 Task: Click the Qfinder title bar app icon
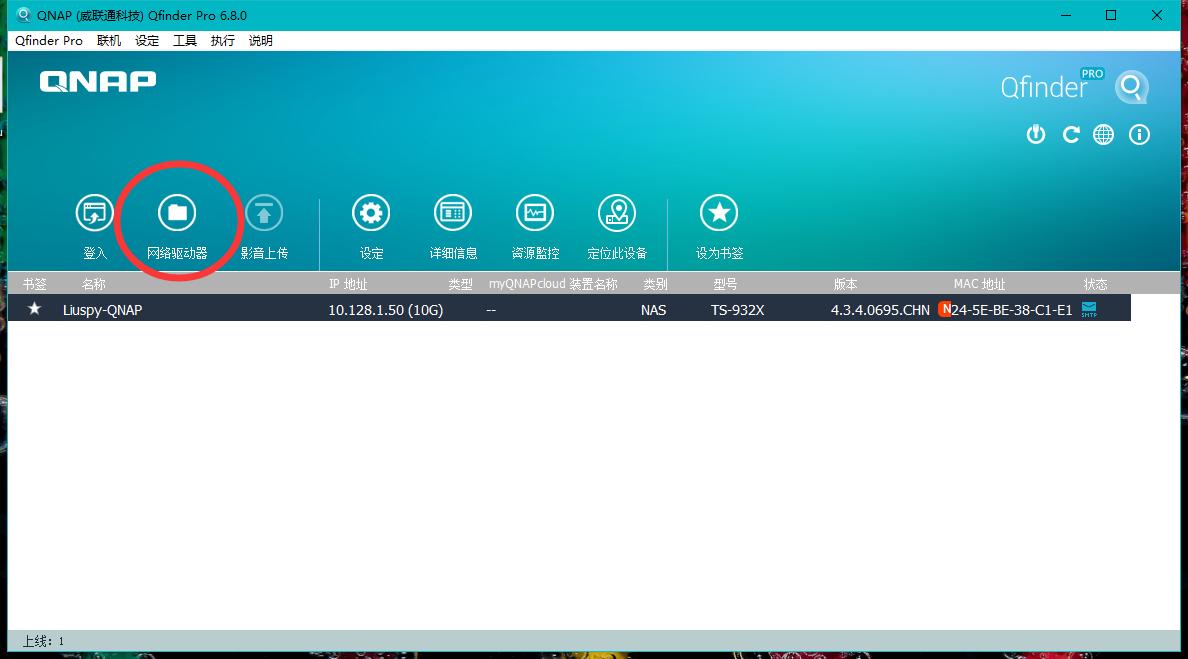click(x=23, y=15)
